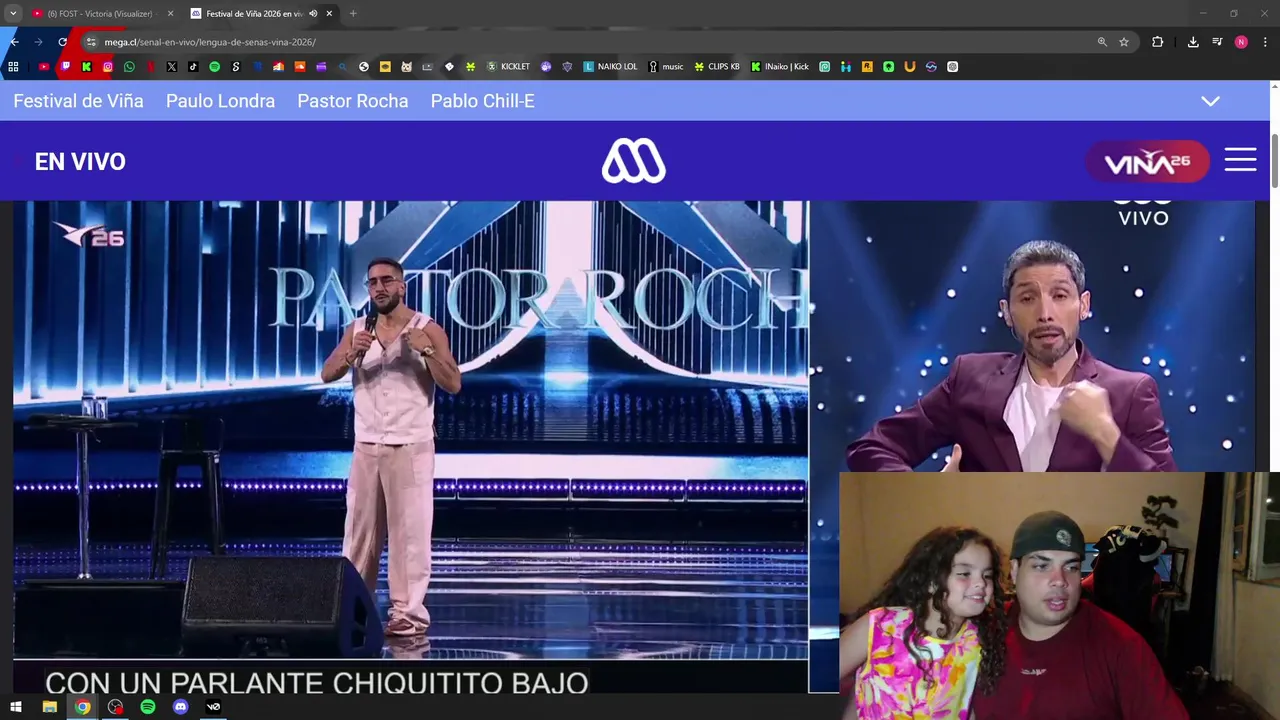This screenshot has height=720, width=1280.
Task: Open the CLIPS KB bookmark
Action: point(717,67)
